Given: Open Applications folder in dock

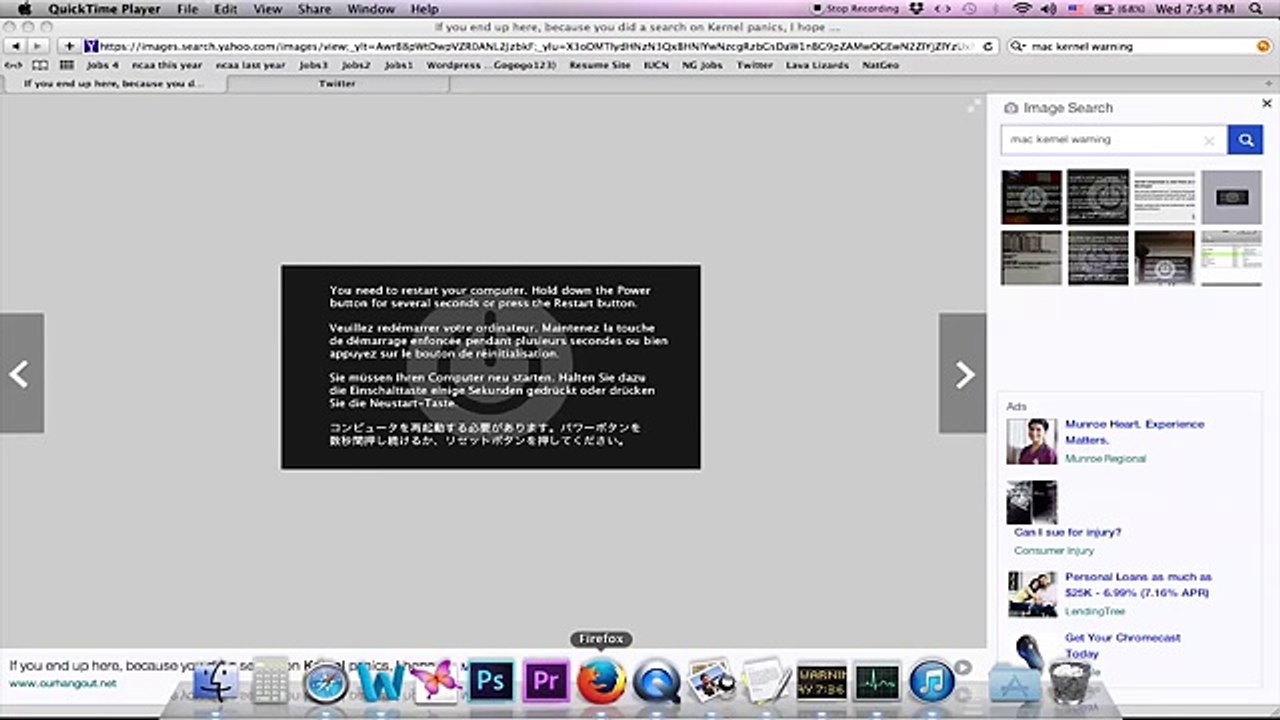Looking at the screenshot, I should tap(1014, 682).
